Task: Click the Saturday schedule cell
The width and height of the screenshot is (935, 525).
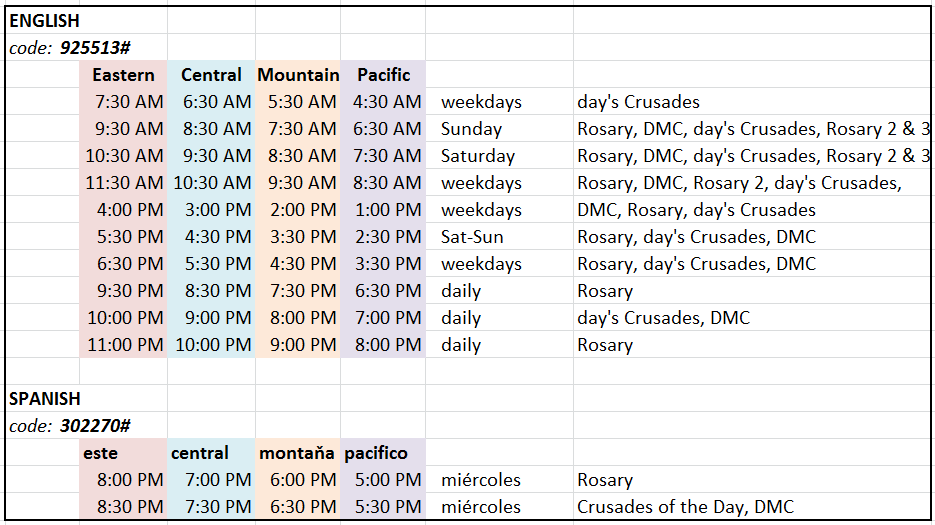Action: click(x=478, y=156)
